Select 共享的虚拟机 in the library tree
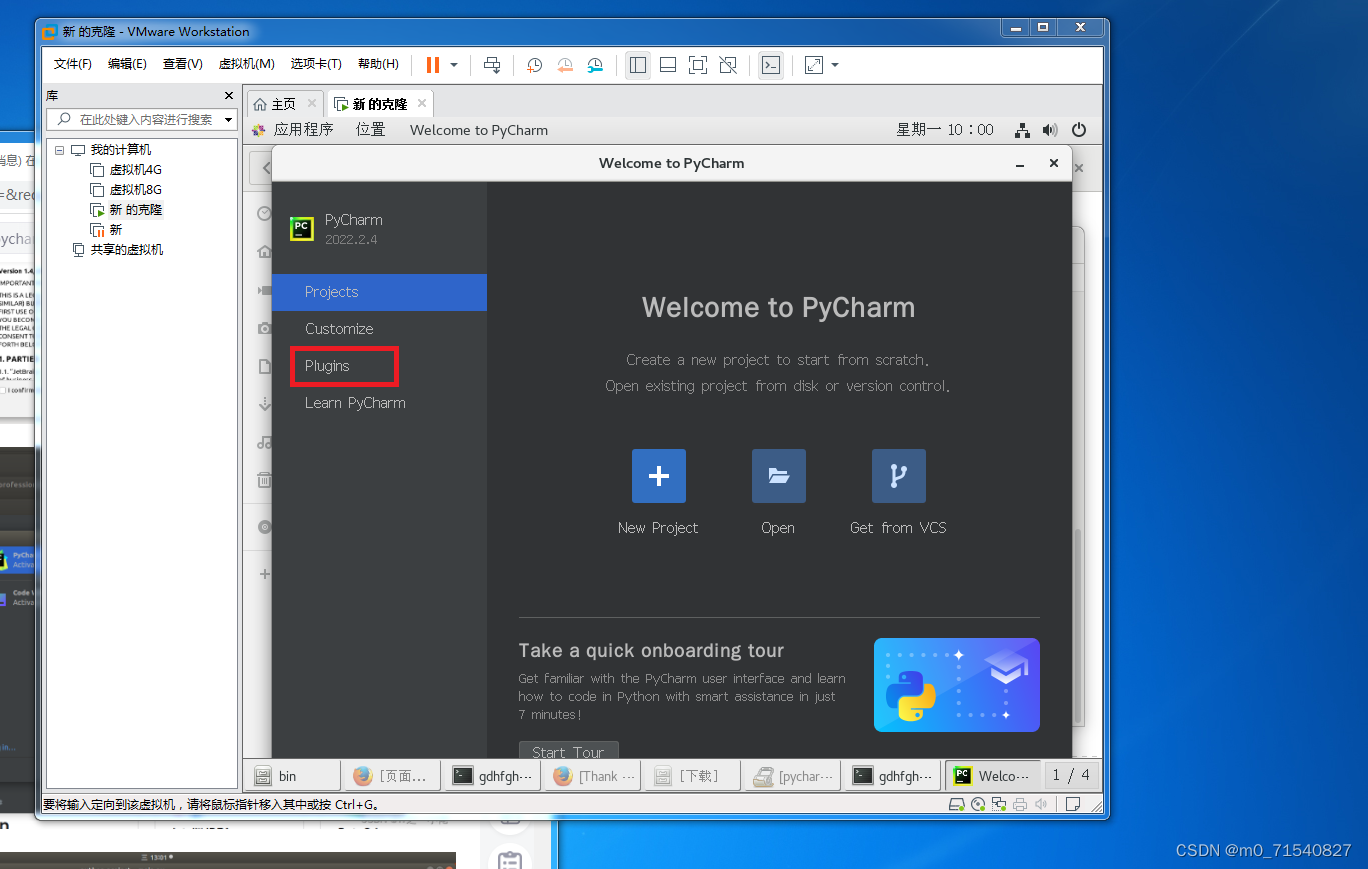The image size is (1368, 869). (126, 250)
